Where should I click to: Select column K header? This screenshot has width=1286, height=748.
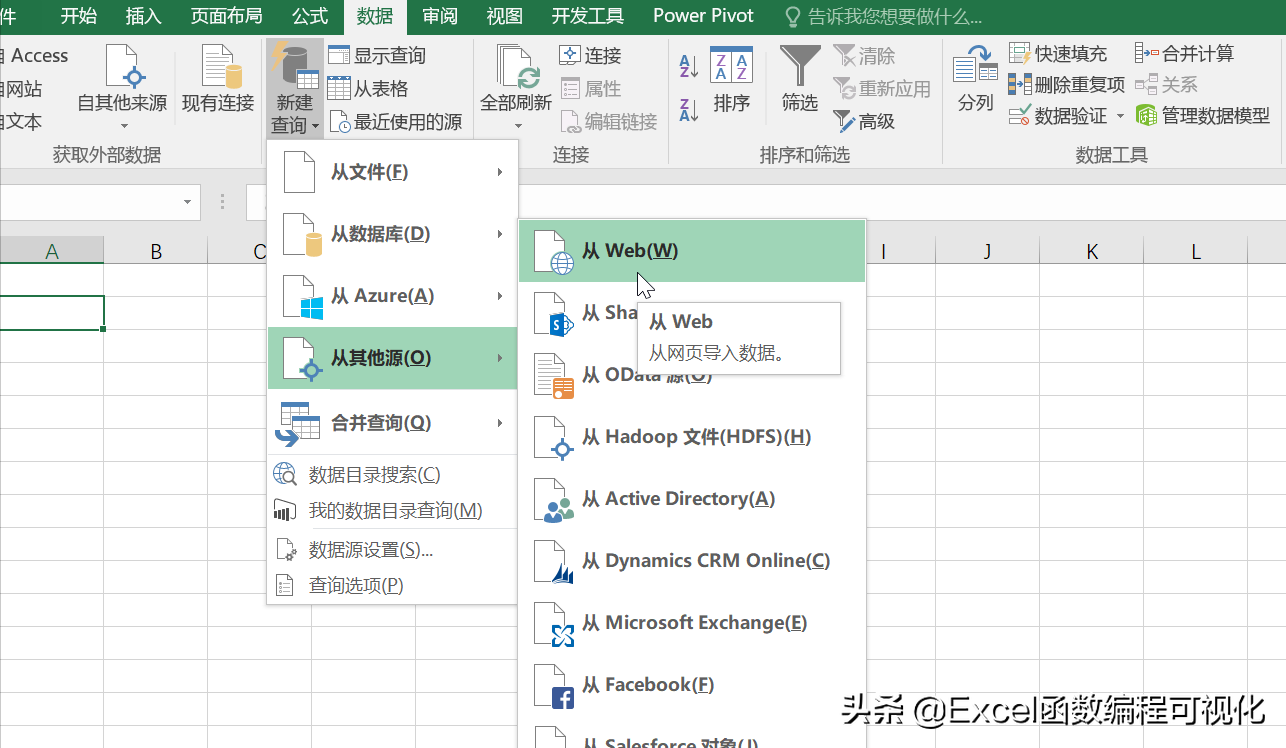1091,251
